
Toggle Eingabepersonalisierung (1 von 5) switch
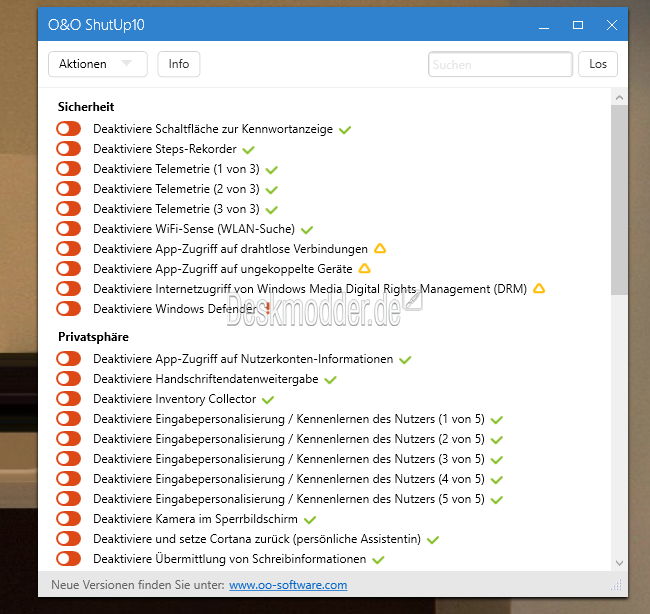point(69,419)
